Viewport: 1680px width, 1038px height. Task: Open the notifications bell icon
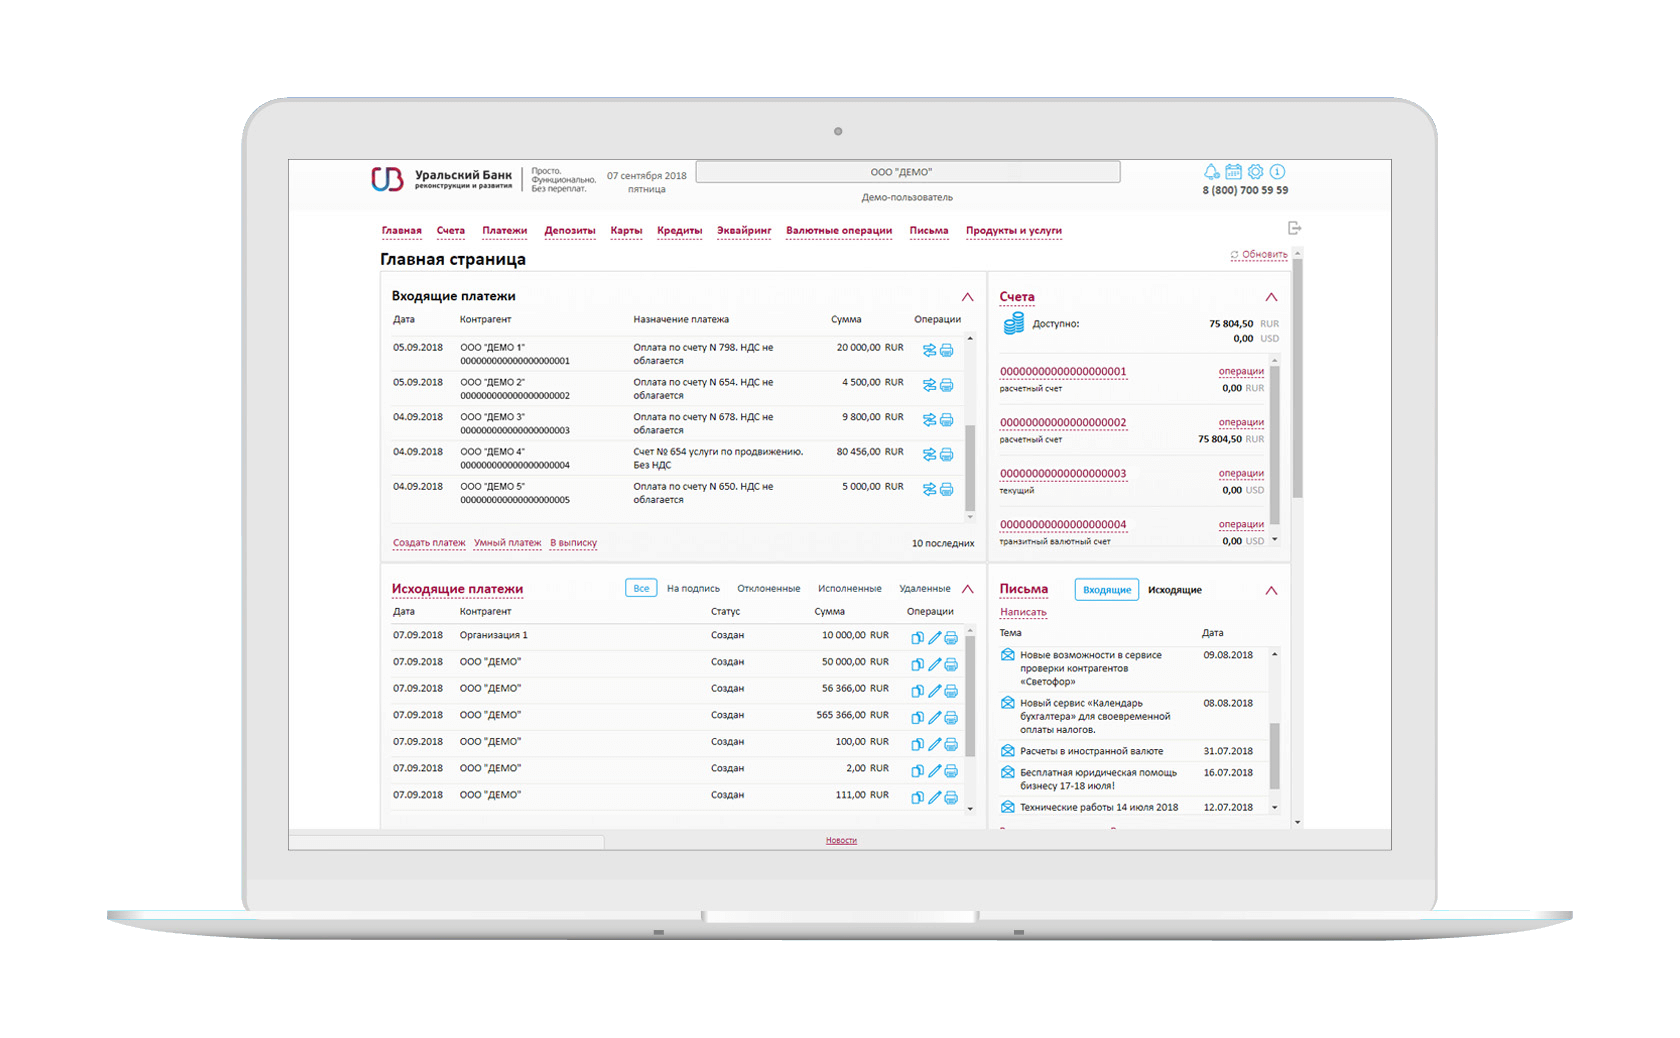click(1212, 172)
